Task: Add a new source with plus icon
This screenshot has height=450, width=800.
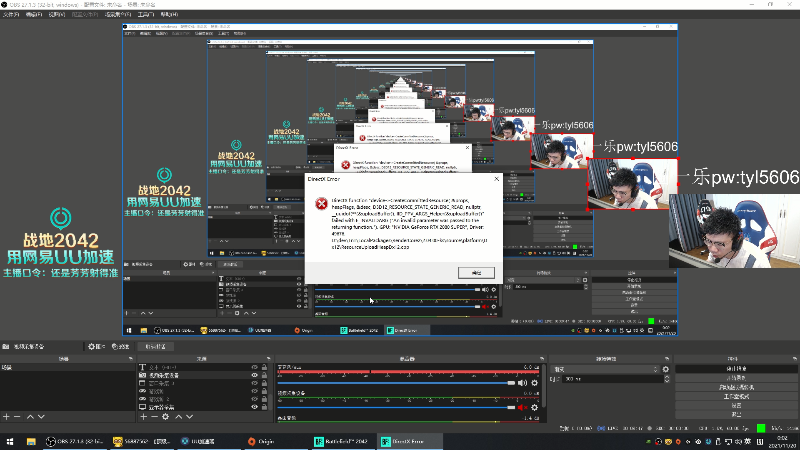Action: (143, 417)
